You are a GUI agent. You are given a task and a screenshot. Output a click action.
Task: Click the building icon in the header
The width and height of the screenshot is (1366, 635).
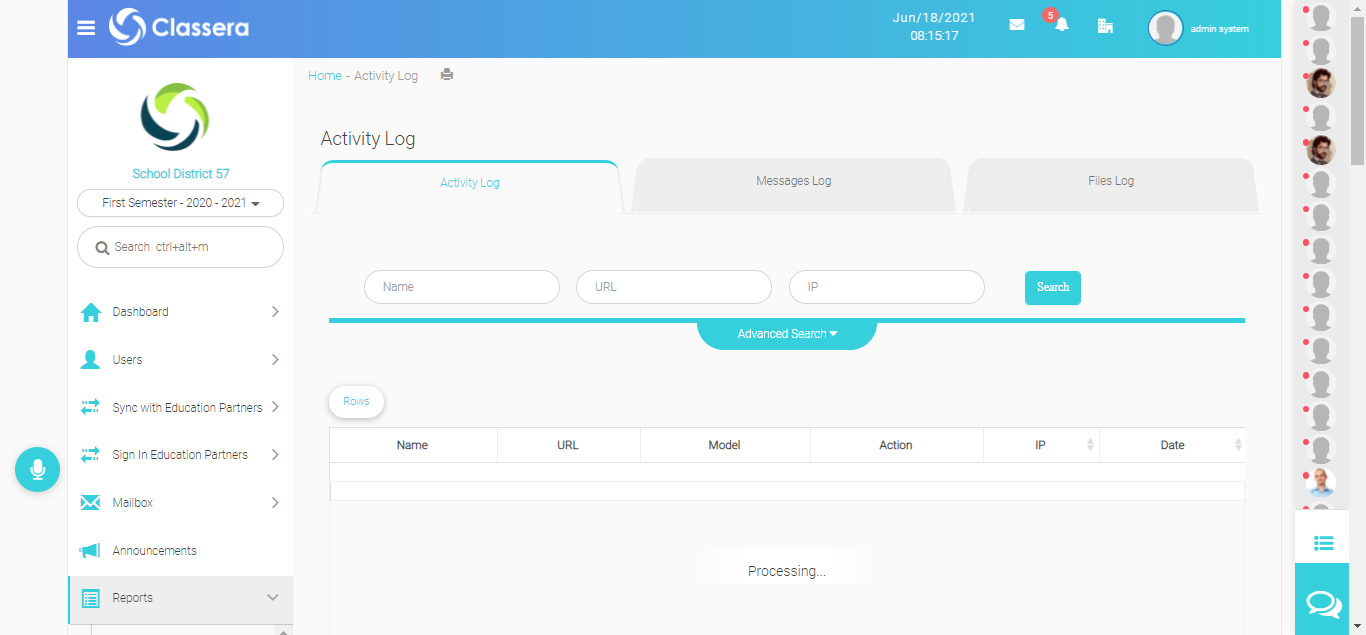tap(1105, 26)
